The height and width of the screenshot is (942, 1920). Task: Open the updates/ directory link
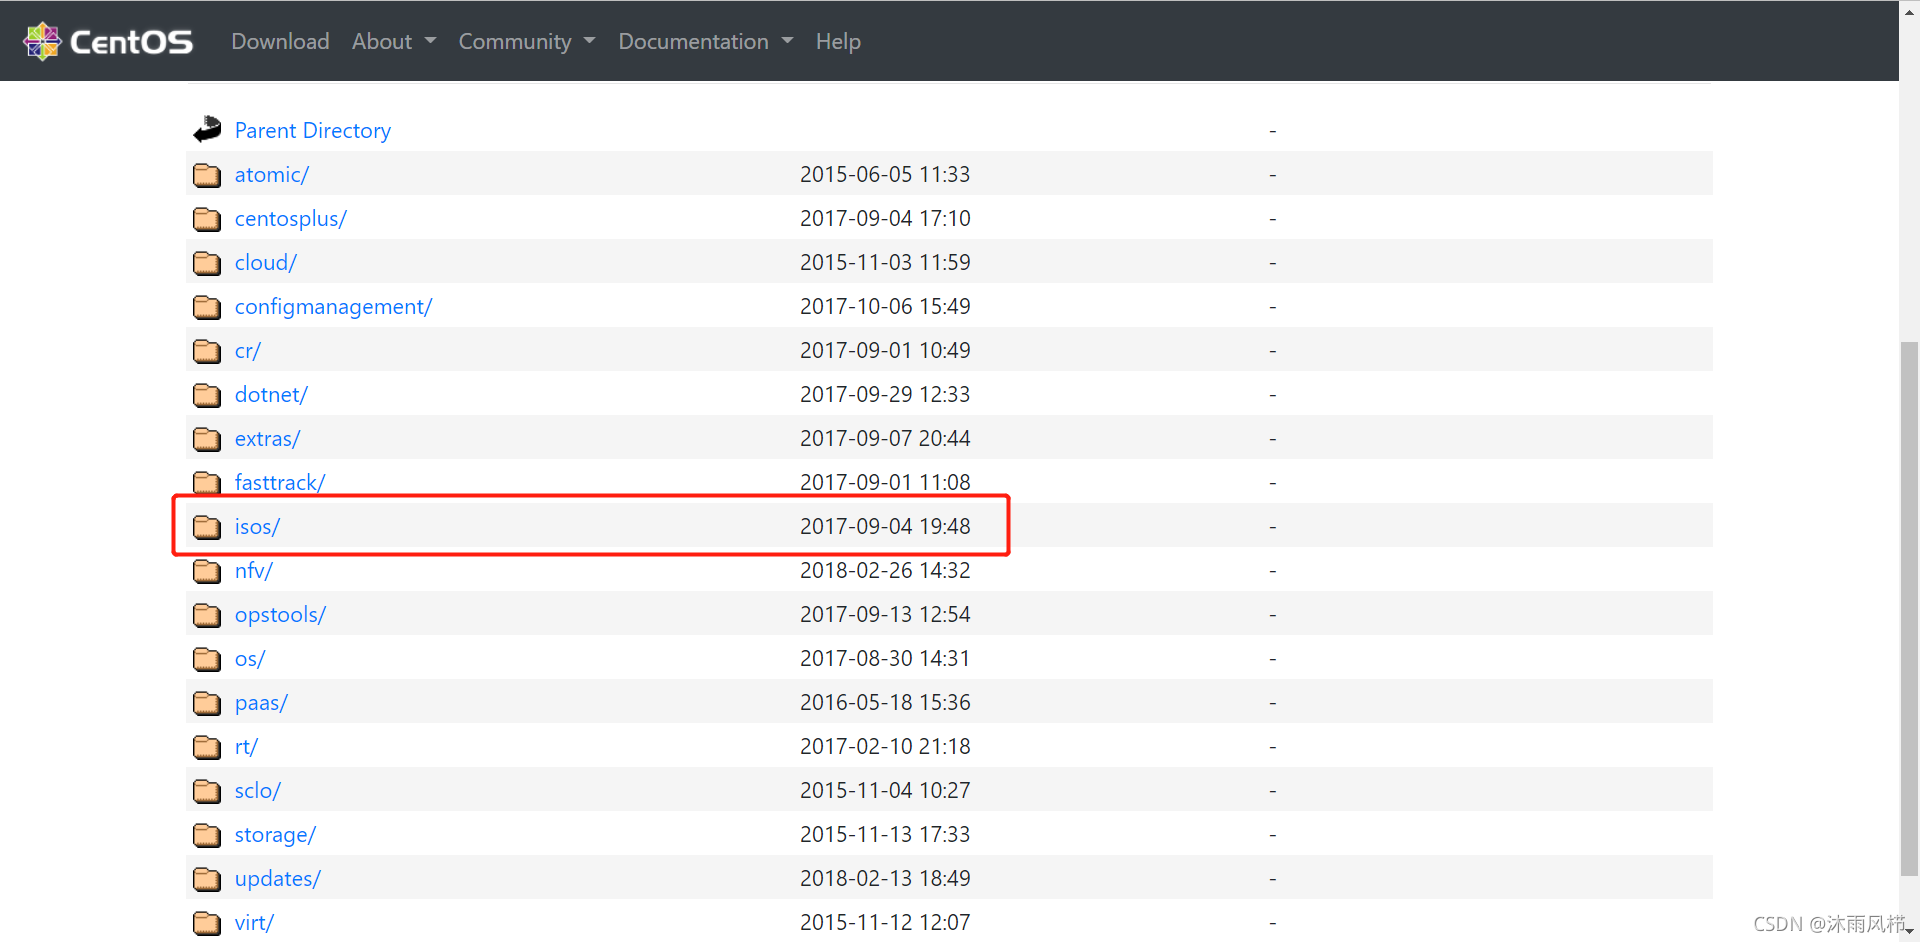click(277, 879)
